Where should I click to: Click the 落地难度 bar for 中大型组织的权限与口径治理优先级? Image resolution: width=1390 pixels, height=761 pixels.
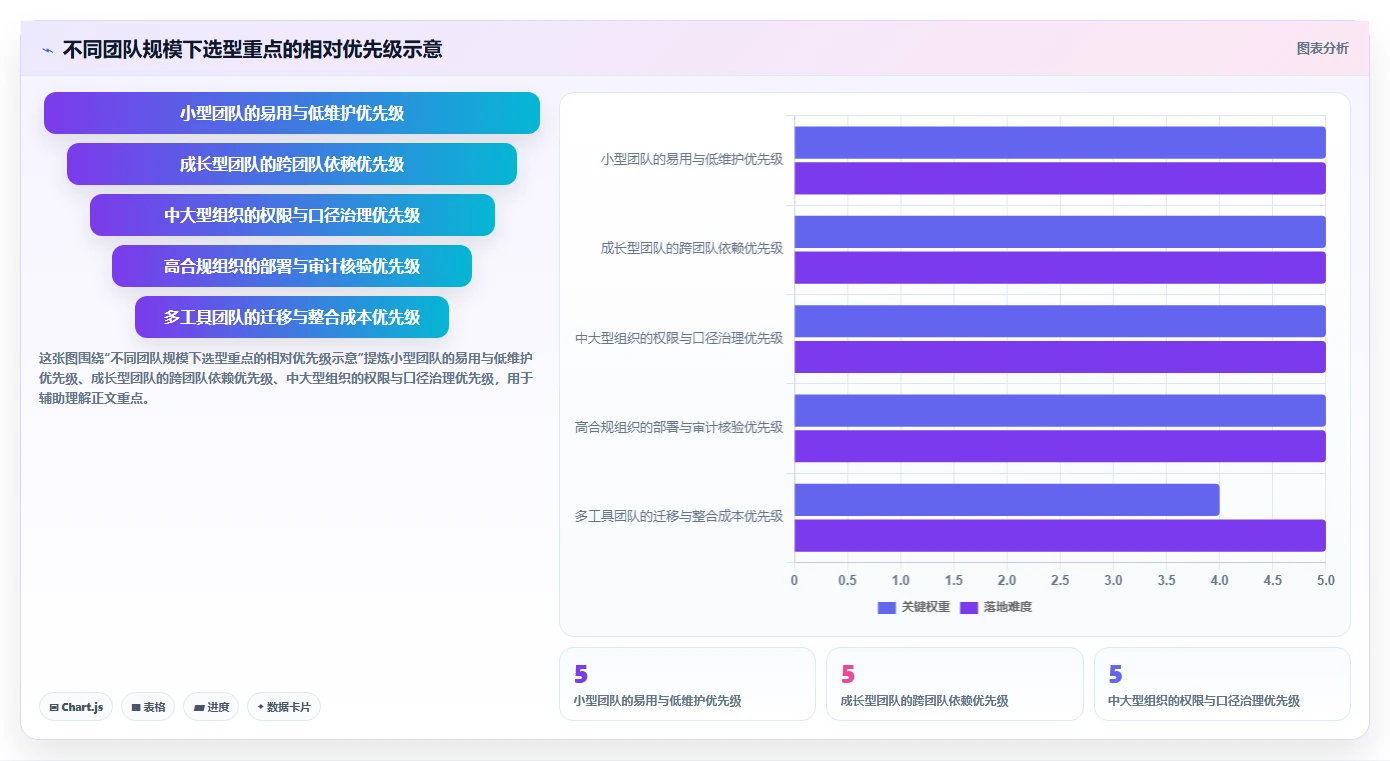[x=1060, y=357]
